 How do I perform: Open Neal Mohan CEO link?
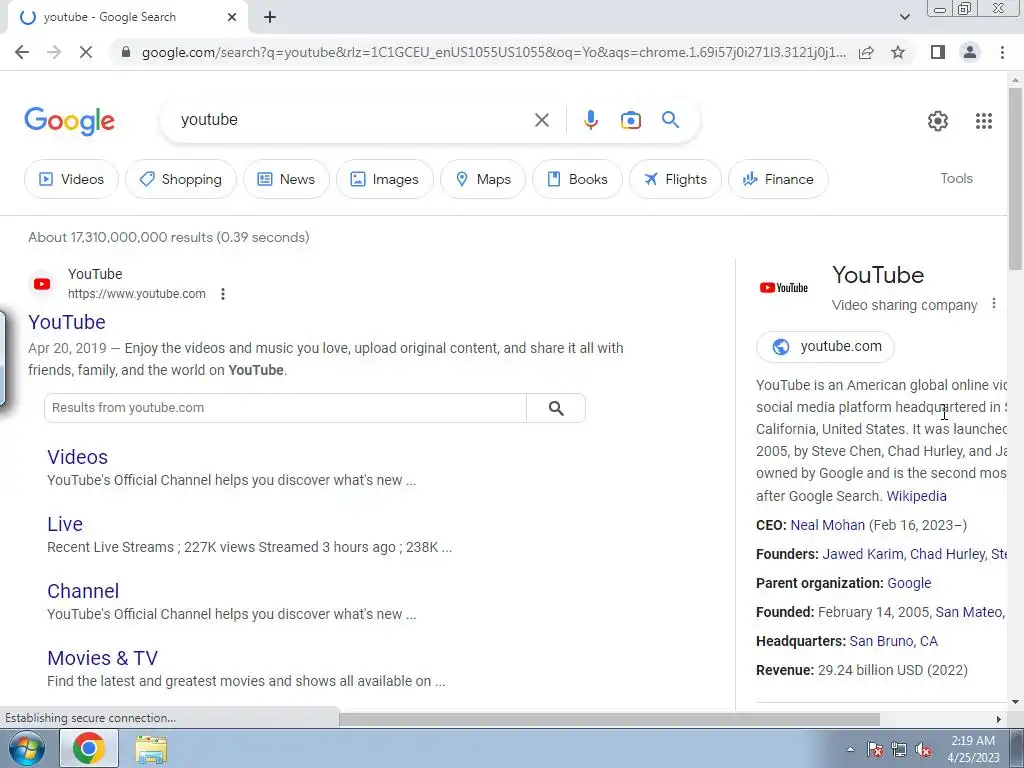pos(827,525)
